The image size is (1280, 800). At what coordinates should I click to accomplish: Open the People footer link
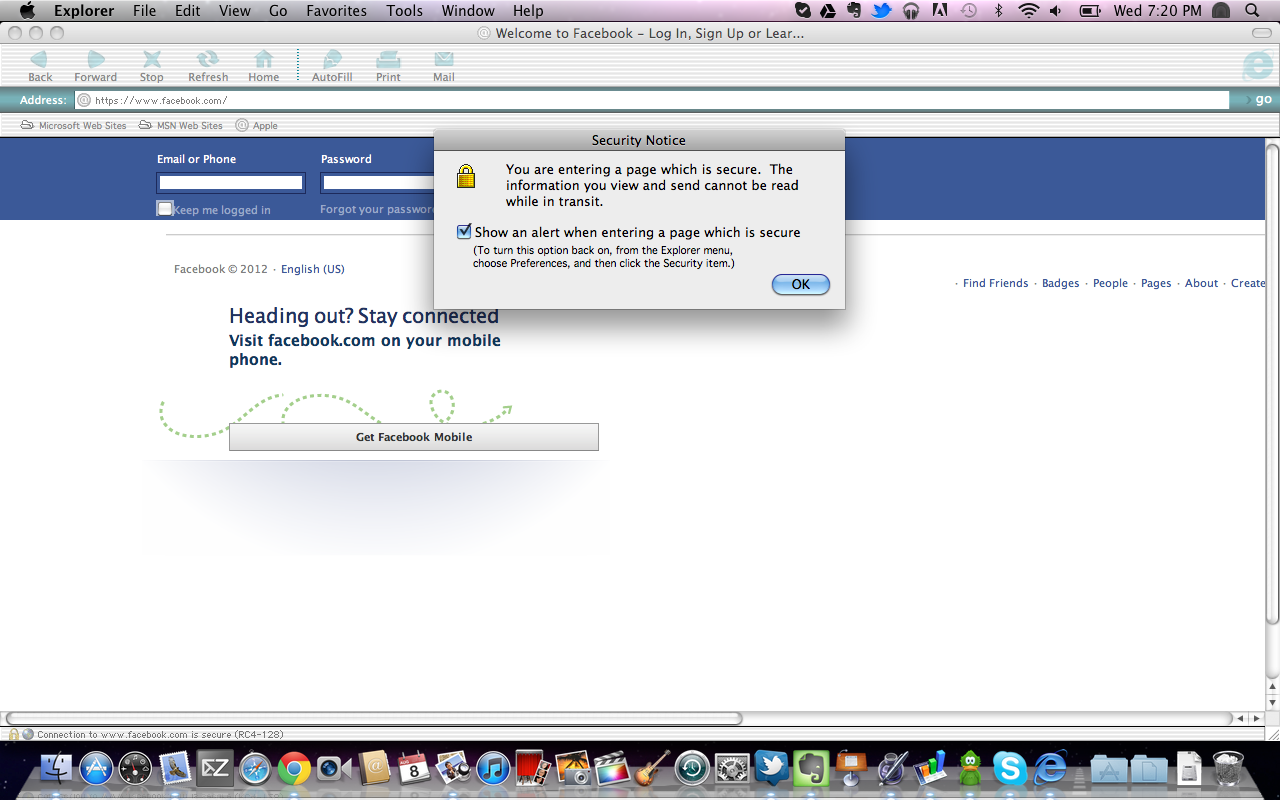pos(1110,283)
